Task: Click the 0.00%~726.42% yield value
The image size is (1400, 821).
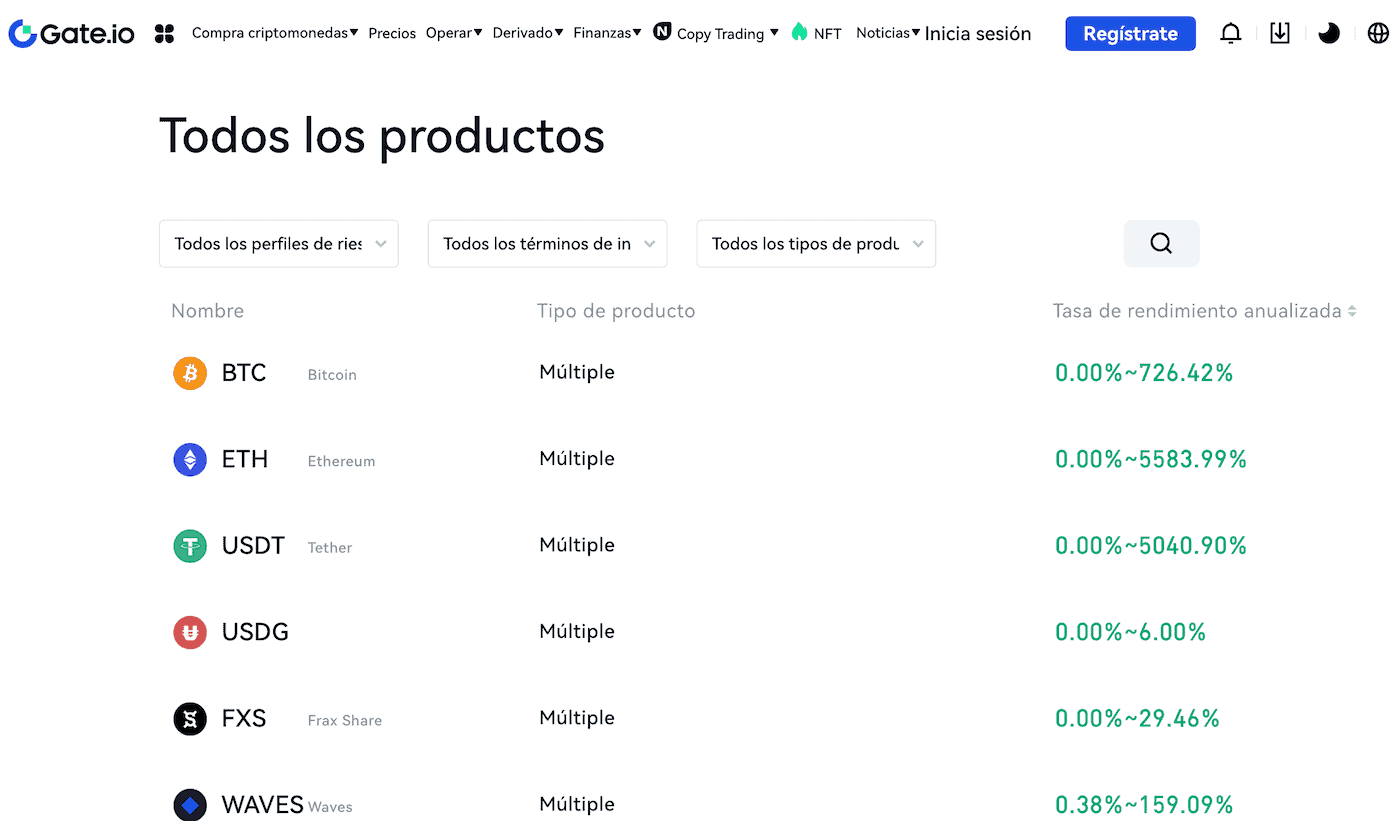Action: [1144, 373]
